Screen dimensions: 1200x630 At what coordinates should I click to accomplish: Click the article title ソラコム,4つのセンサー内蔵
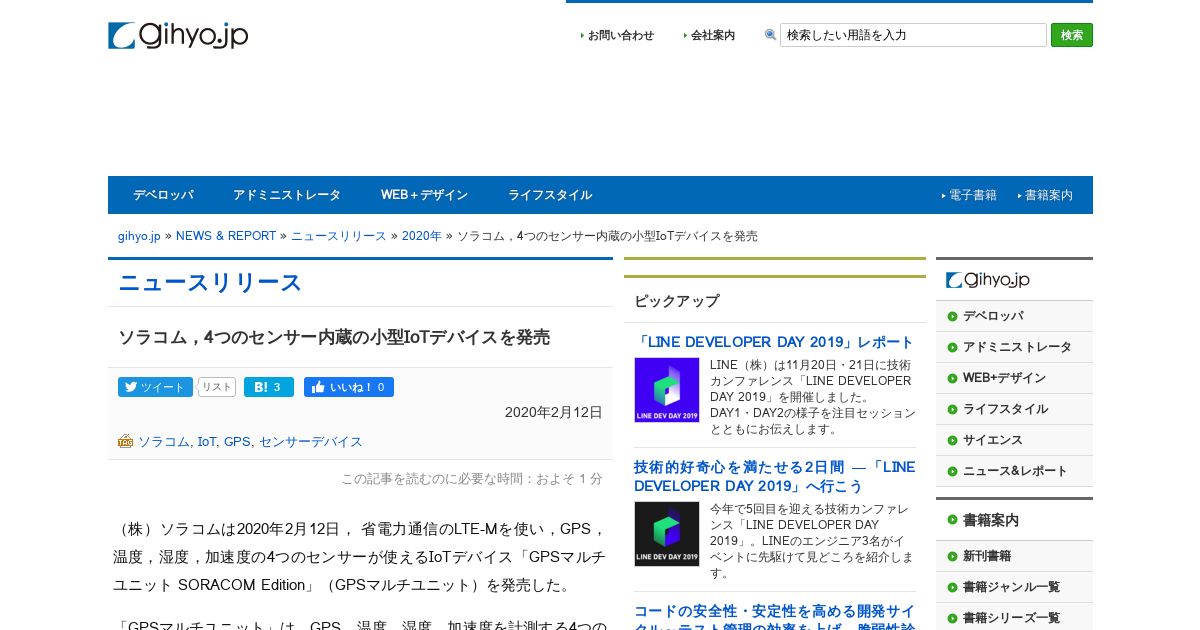(334, 338)
